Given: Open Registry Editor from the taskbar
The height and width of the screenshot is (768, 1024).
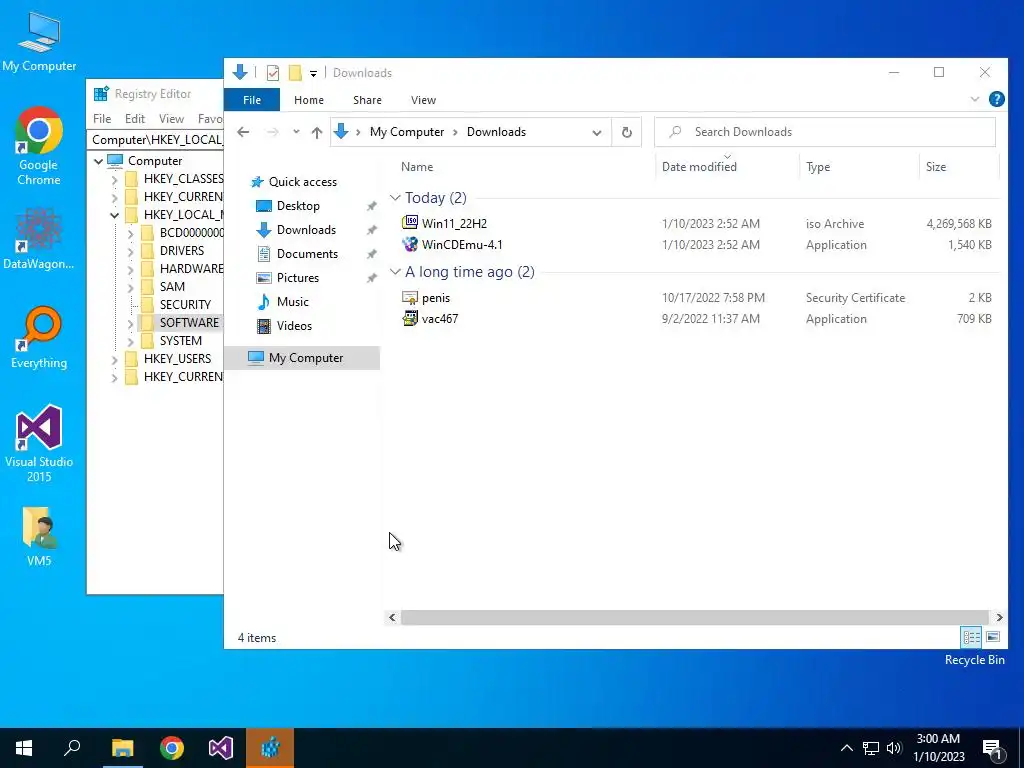Looking at the screenshot, I should click(x=270, y=748).
